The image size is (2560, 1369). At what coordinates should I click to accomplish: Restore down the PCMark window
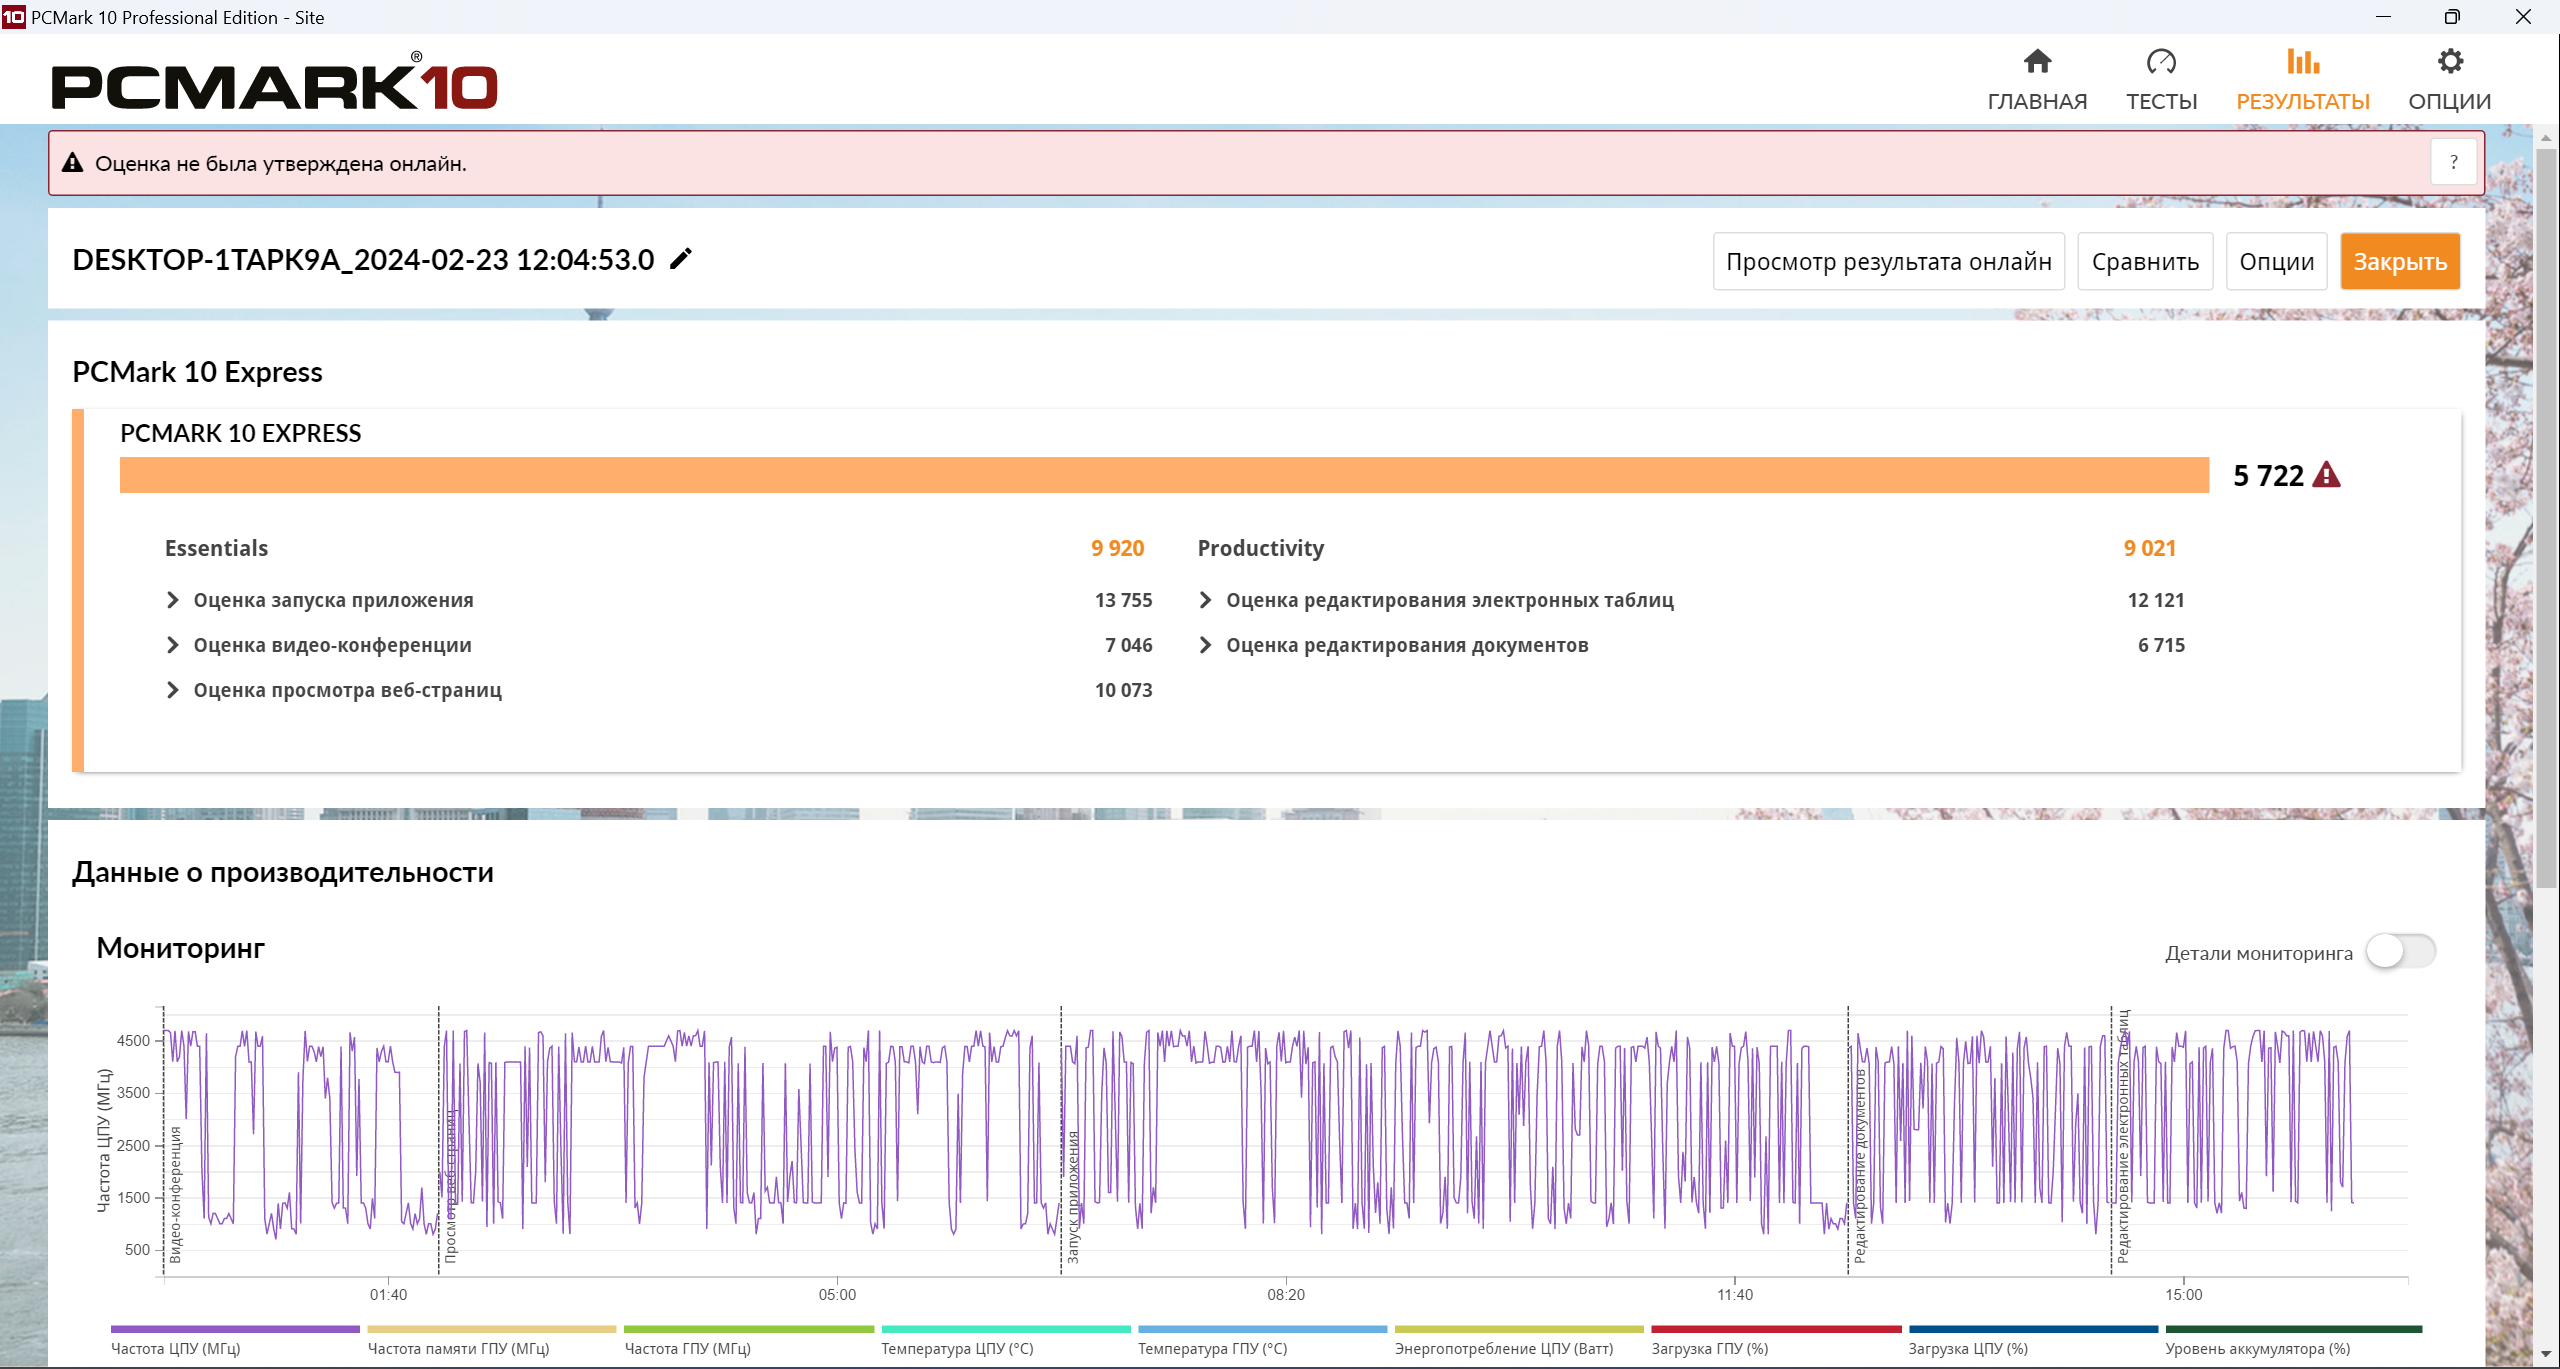tap(2452, 17)
